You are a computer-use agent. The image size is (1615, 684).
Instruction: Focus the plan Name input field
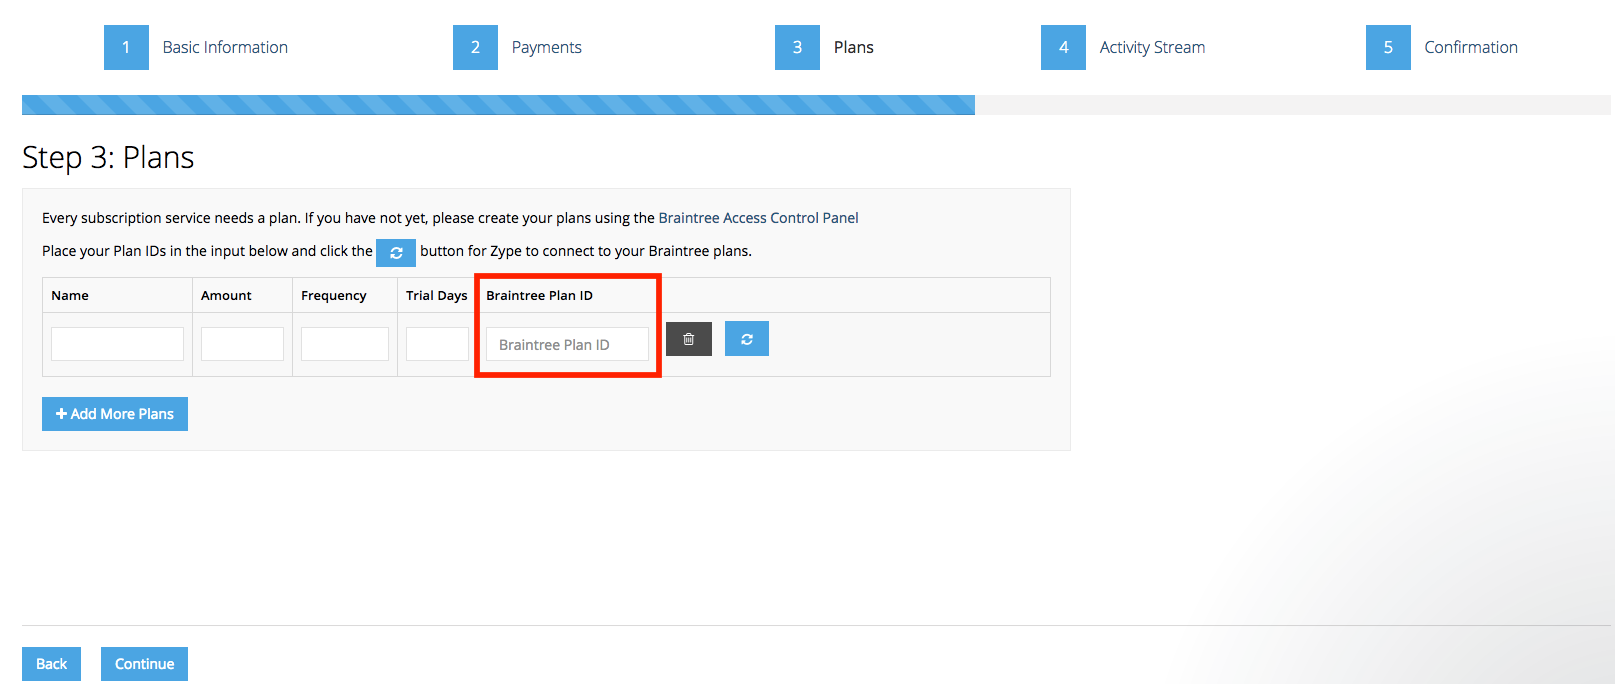click(117, 344)
